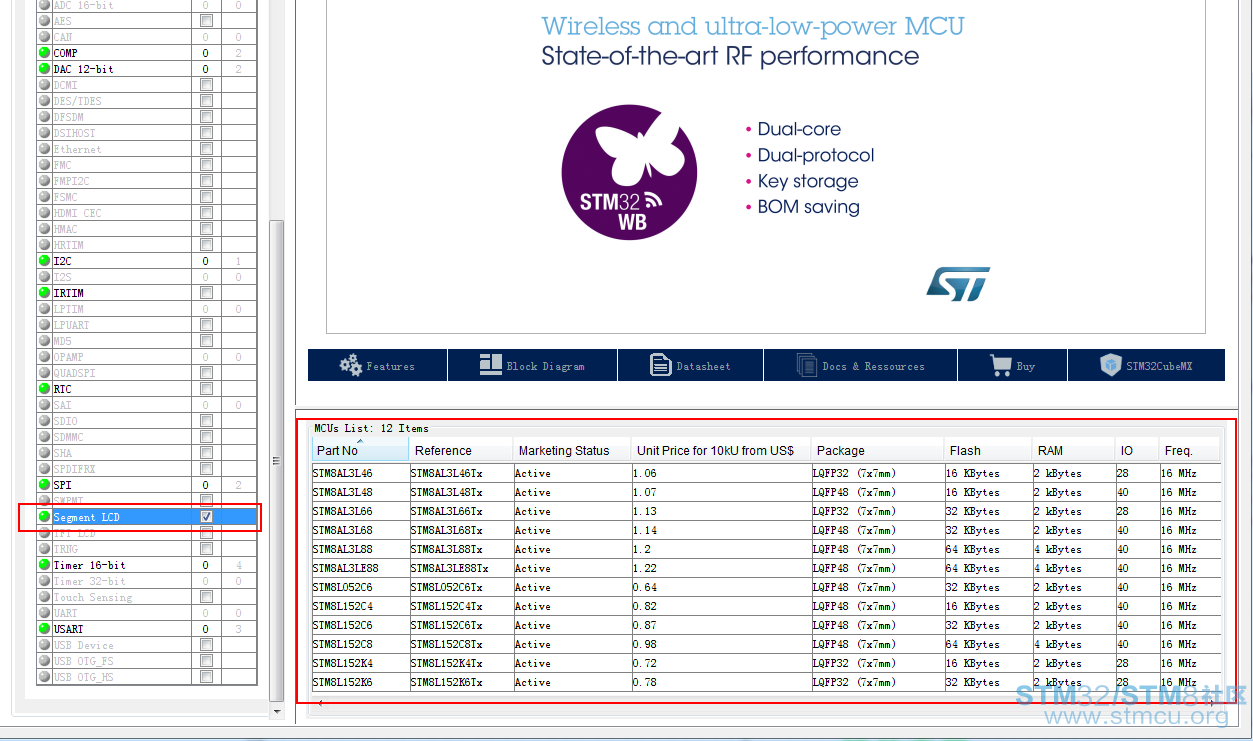Enable the RTC checkbox
The width and height of the screenshot is (1253, 741).
[x=206, y=389]
